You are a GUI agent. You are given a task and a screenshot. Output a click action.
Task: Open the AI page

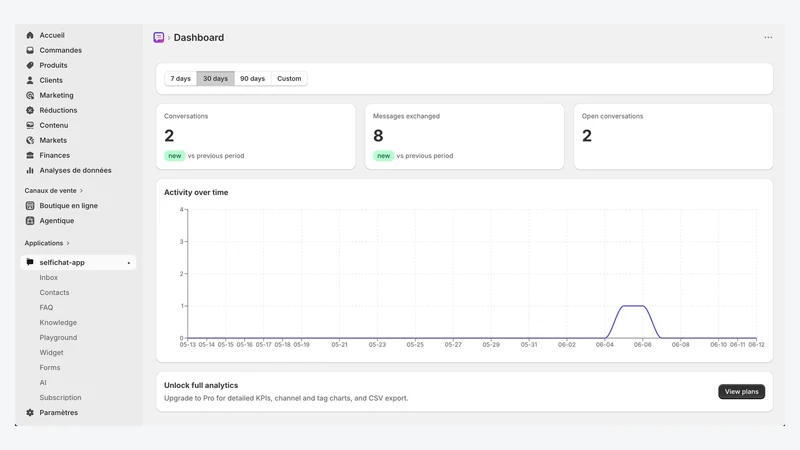coord(43,383)
